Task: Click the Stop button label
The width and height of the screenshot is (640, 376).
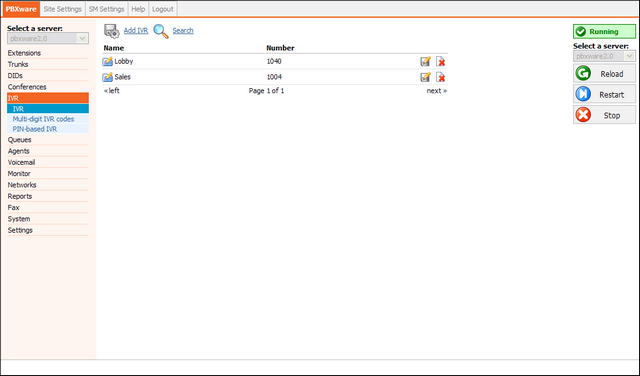Action: pos(612,116)
